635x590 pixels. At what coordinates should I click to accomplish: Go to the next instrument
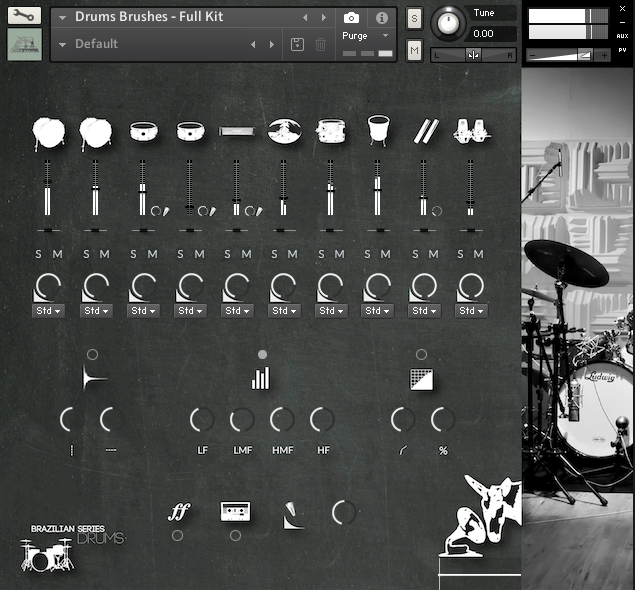pyautogui.click(x=324, y=17)
